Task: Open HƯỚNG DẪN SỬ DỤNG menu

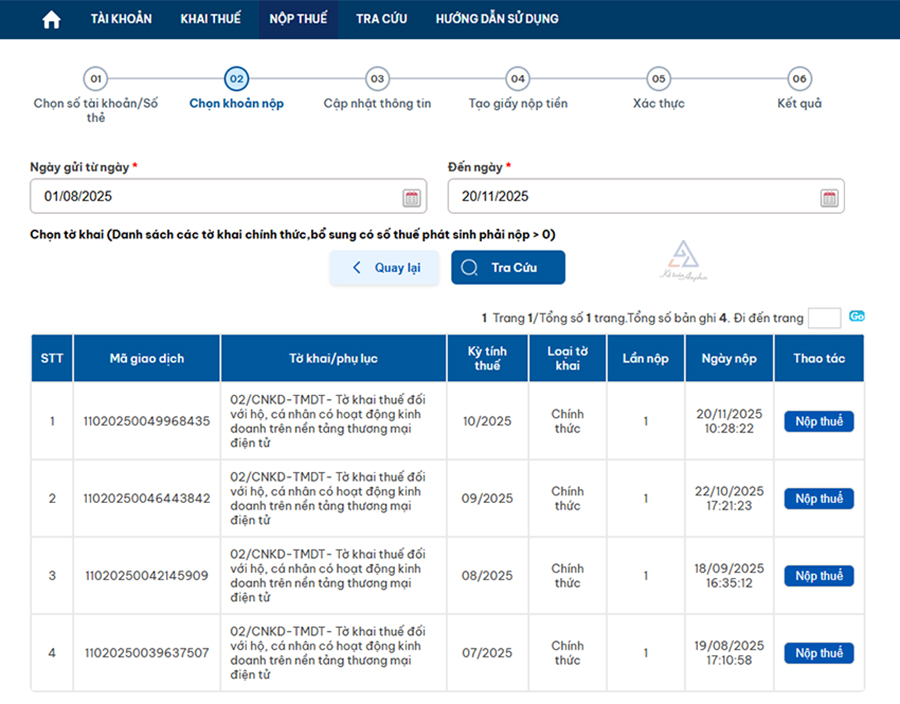Action: (497, 19)
